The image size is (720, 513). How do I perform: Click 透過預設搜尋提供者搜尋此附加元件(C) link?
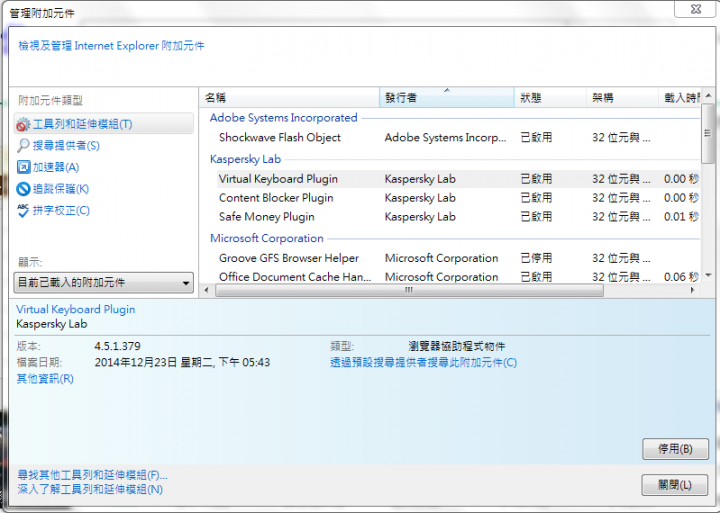click(423, 363)
